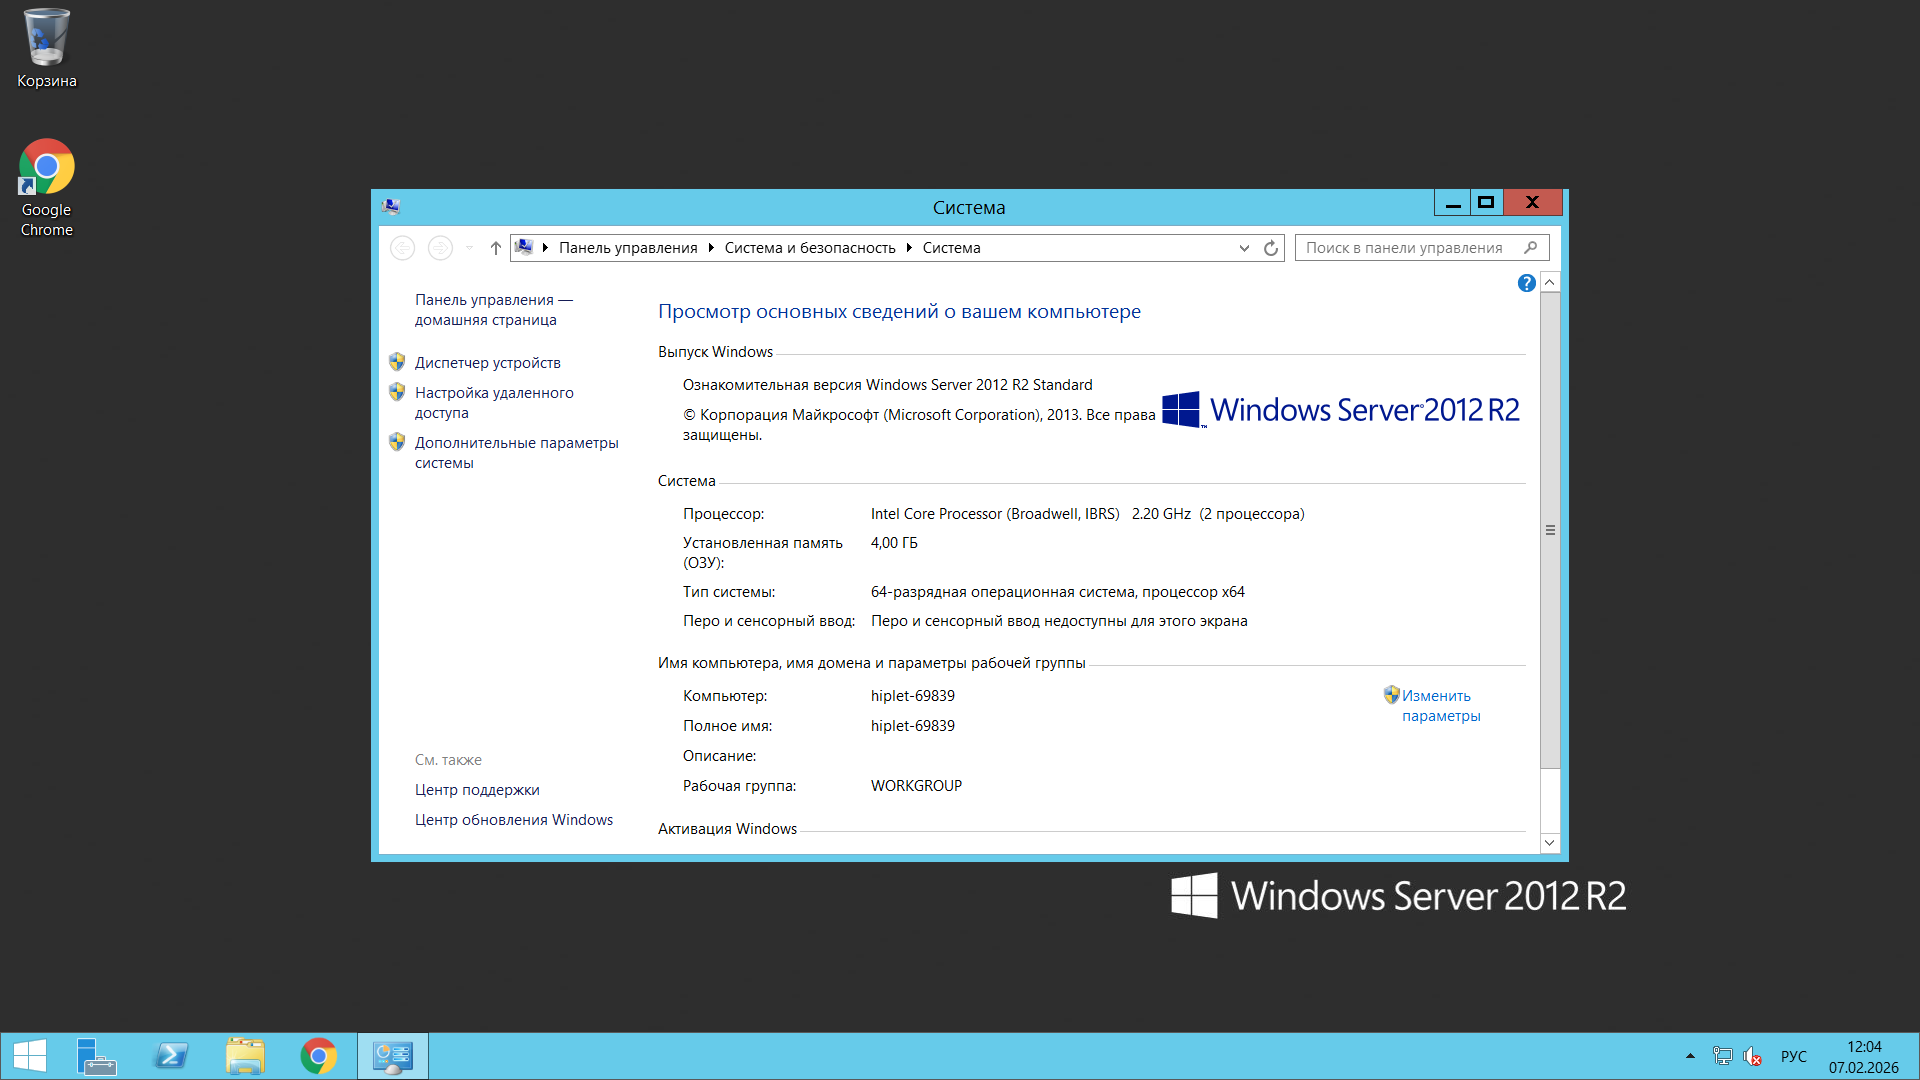
Task: Click Система и безопасность breadcrumb
Action: [x=809, y=248]
